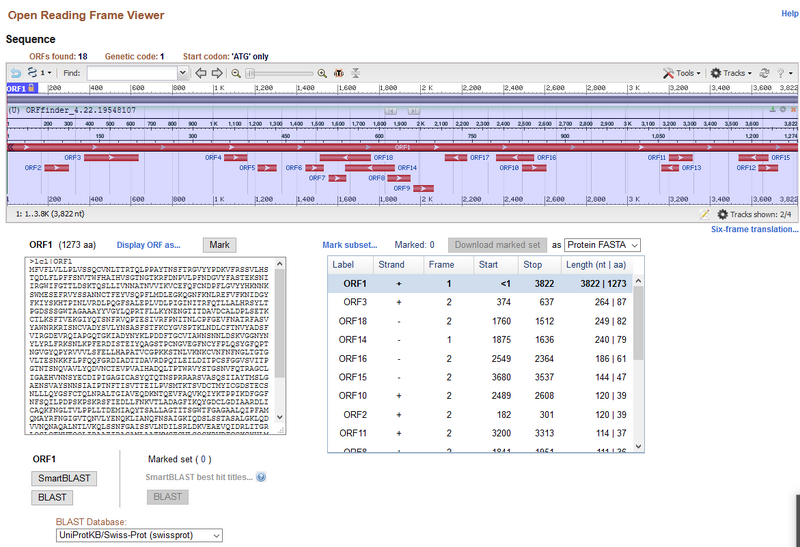The height and width of the screenshot is (547, 800).
Task: Click the zoom out magnifier icon
Action: 237,73
